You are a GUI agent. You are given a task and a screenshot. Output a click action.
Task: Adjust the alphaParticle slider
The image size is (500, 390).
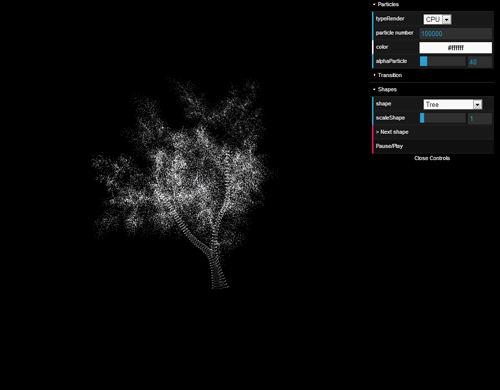(x=443, y=61)
